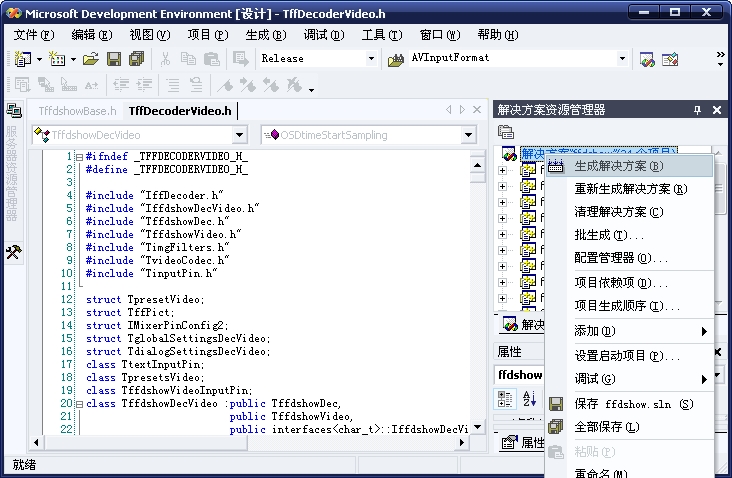
Task: Switch to the TffdshowBase.h tab
Action: tap(77, 111)
